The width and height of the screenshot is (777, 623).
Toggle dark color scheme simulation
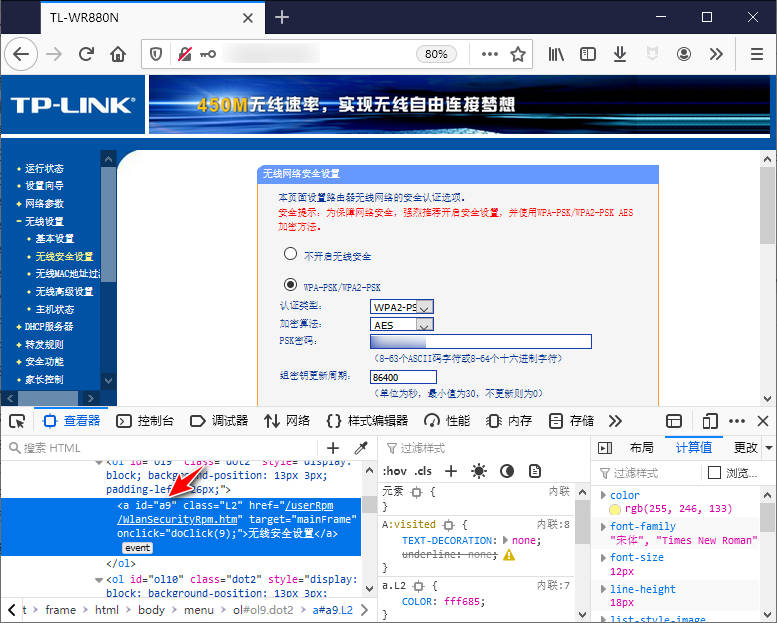506,471
